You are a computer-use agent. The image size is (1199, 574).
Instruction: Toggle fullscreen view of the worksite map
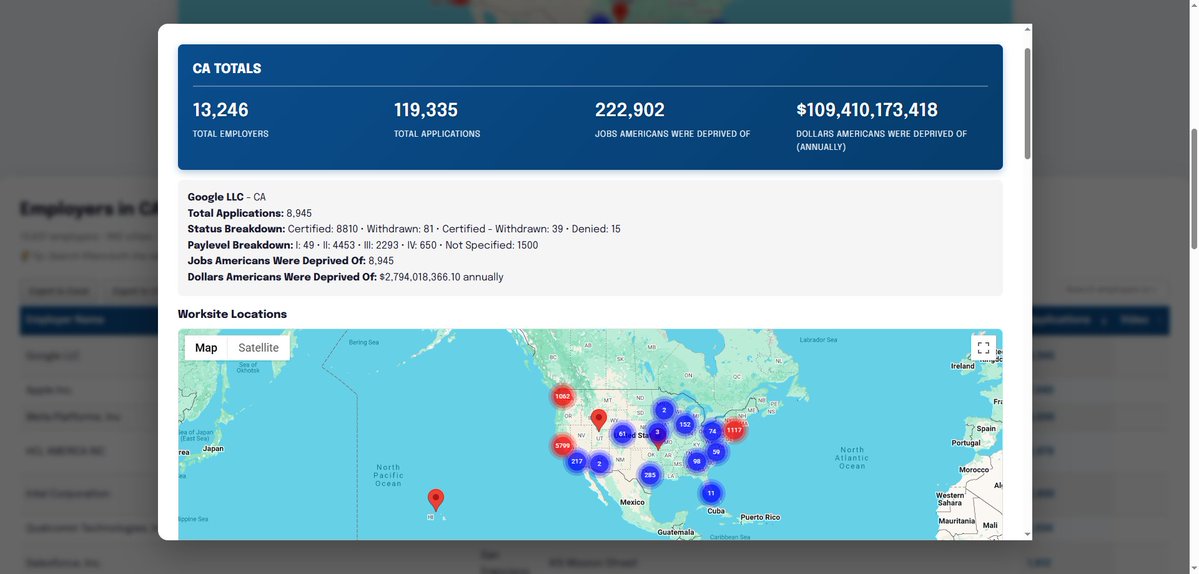tap(983, 348)
